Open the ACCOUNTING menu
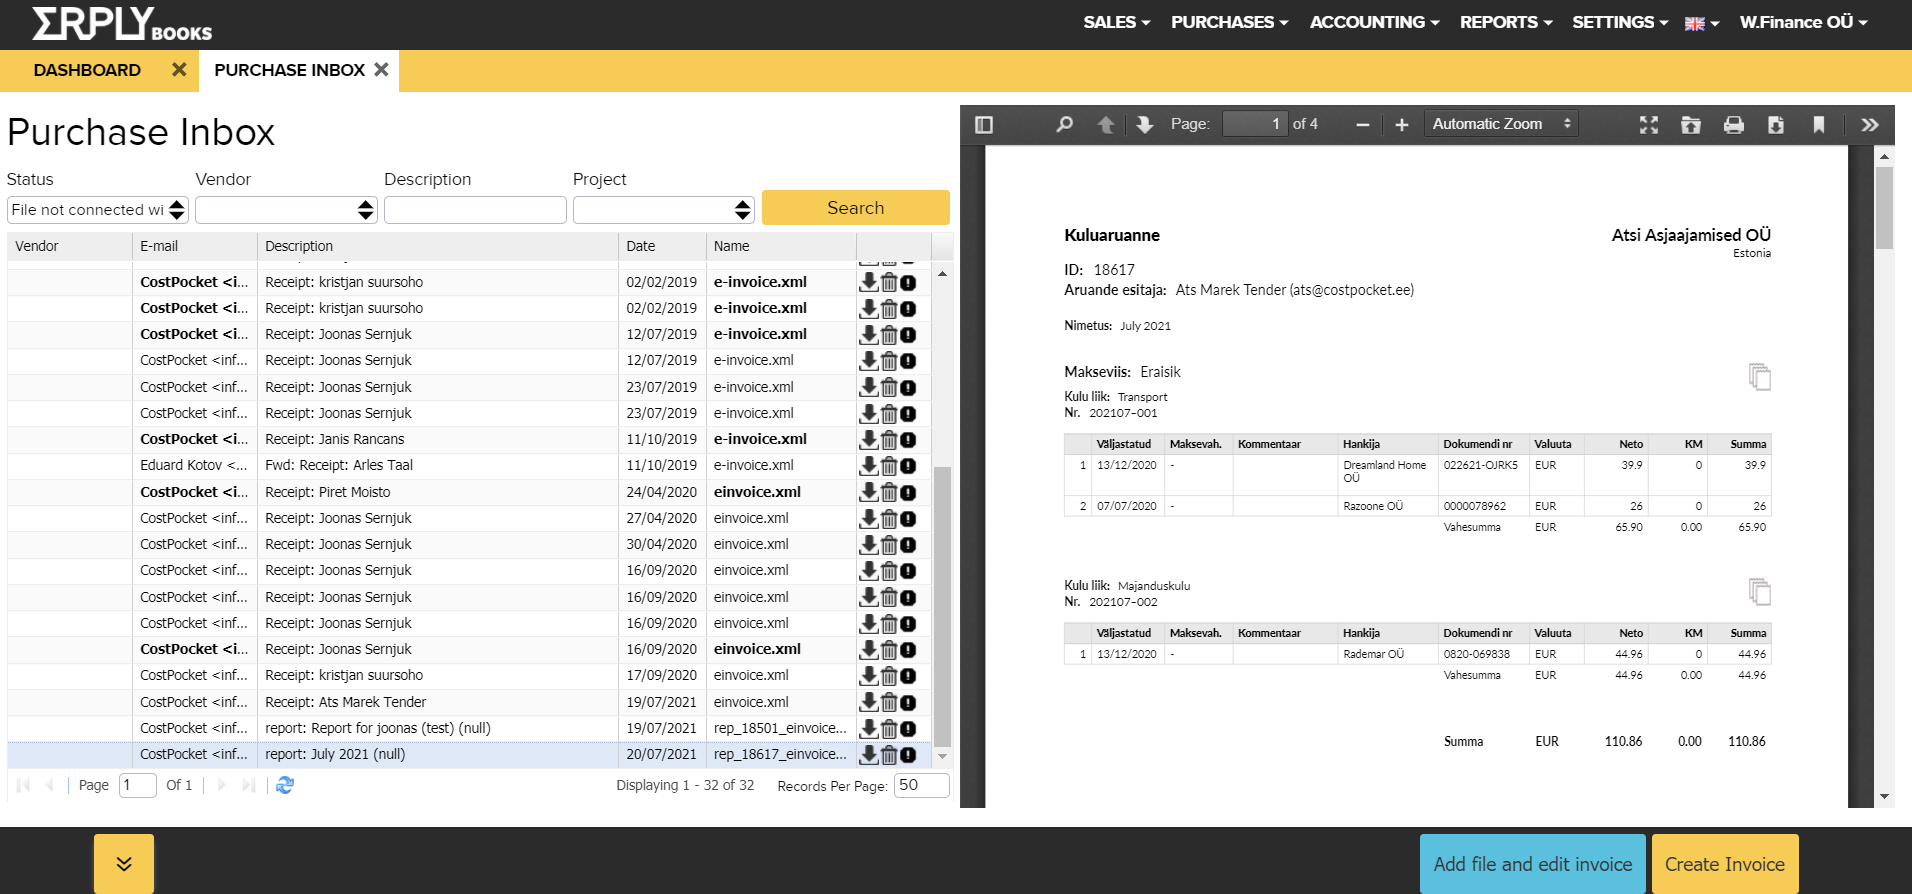Image resolution: width=1912 pixels, height=894 pixels. click(1374, 22)
